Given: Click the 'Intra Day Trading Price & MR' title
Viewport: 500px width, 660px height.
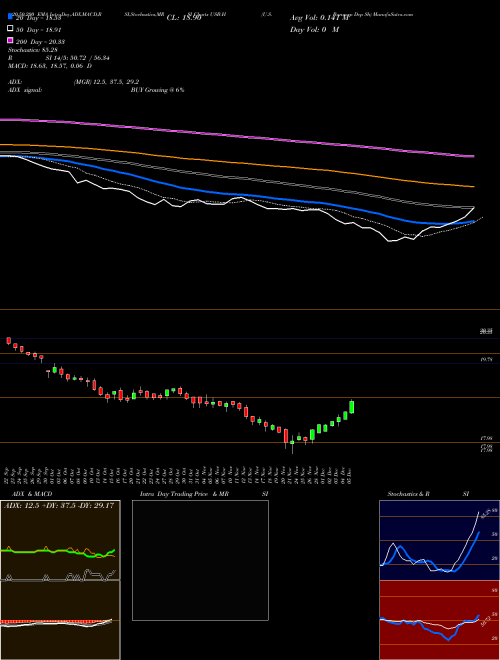Looking at the screenshot, I should tap(184, 494).
